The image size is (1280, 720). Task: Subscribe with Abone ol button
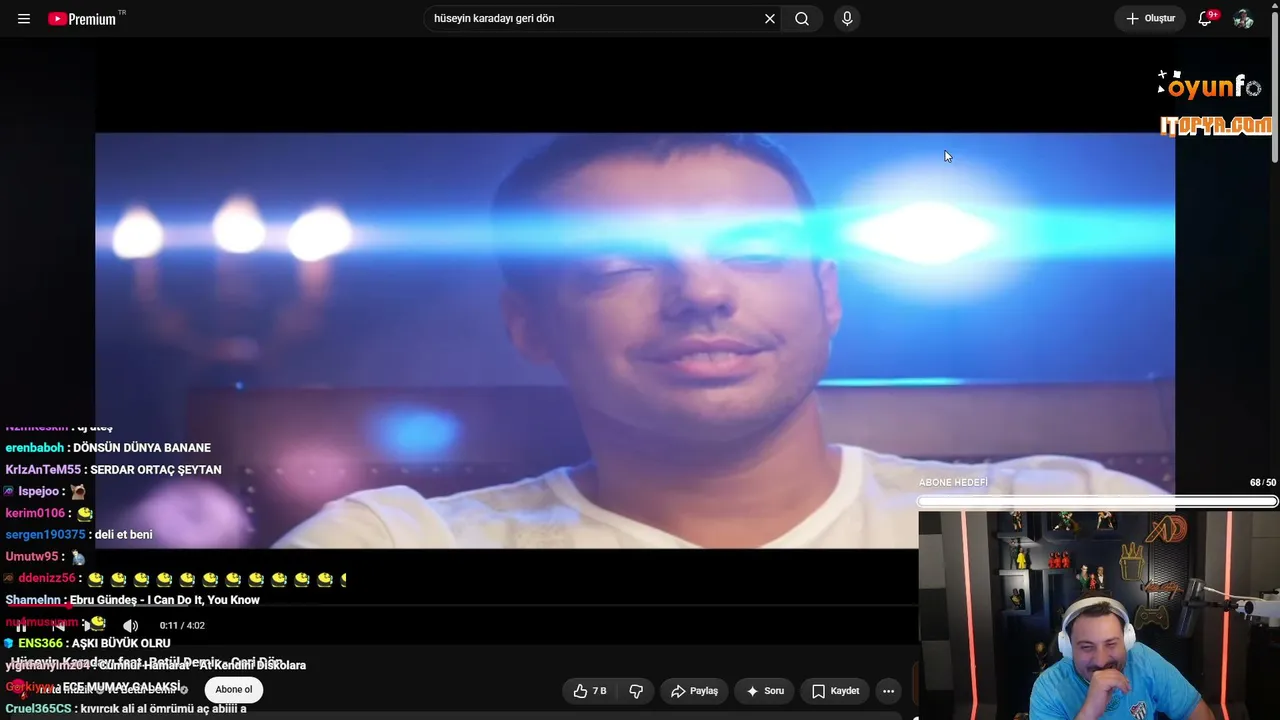[234, 690]
